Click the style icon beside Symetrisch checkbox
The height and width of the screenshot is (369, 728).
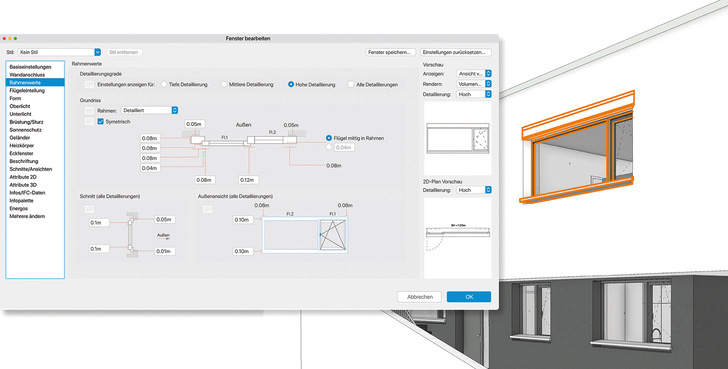(90, 122)
